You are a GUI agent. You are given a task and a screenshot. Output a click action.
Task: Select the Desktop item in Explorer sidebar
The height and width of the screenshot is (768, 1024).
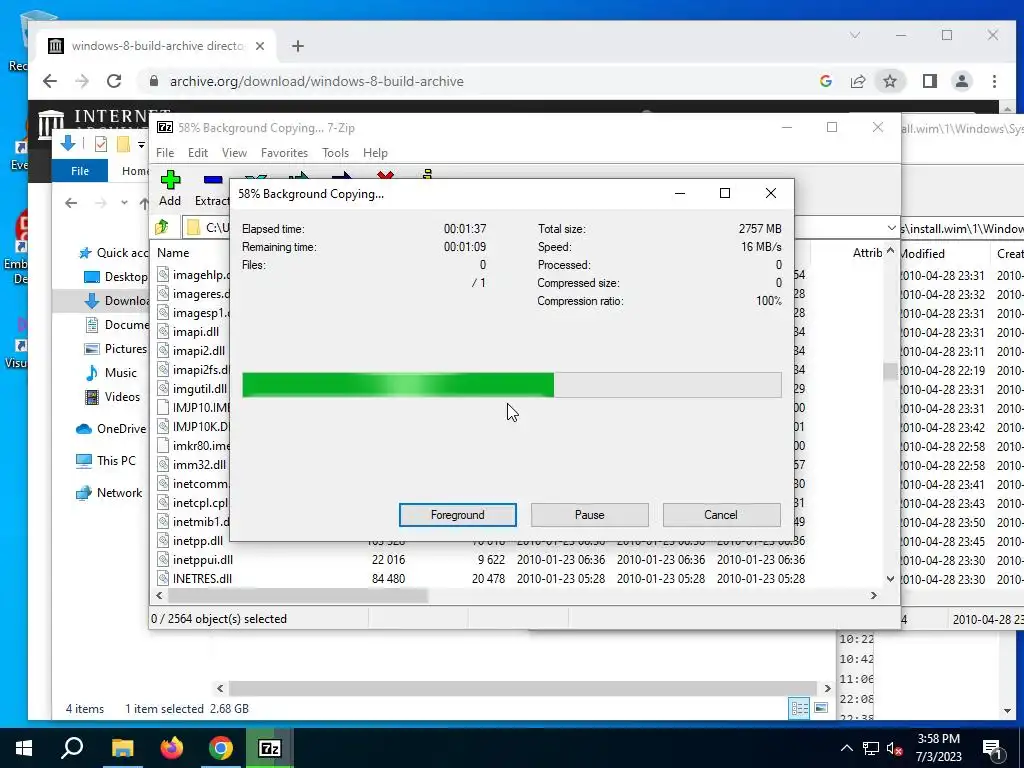[x=116, y=277]
